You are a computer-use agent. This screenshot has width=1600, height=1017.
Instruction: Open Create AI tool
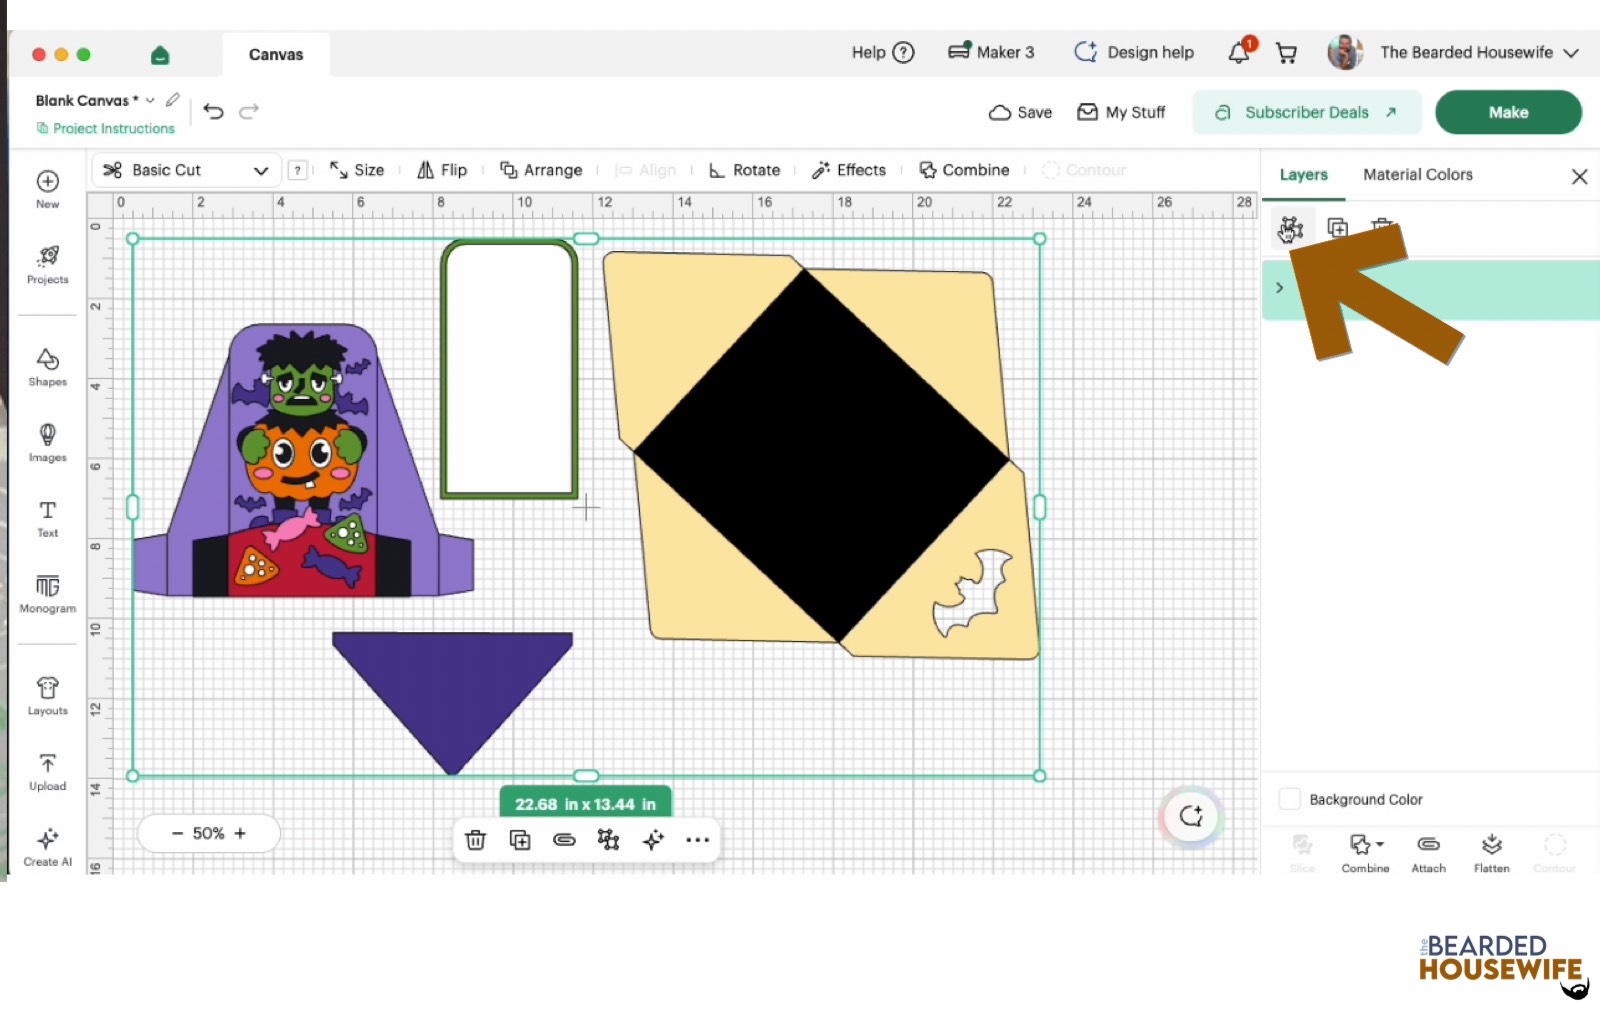[47, 846]
